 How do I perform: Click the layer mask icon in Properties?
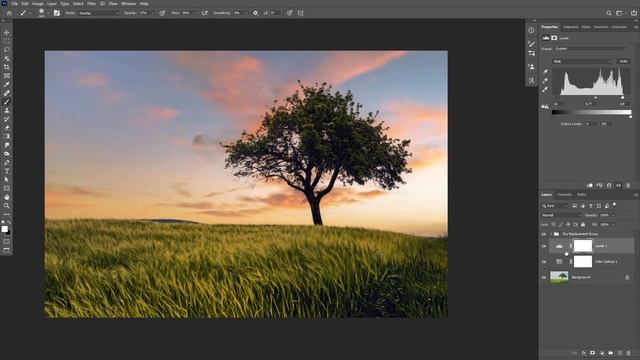[554, 38]
